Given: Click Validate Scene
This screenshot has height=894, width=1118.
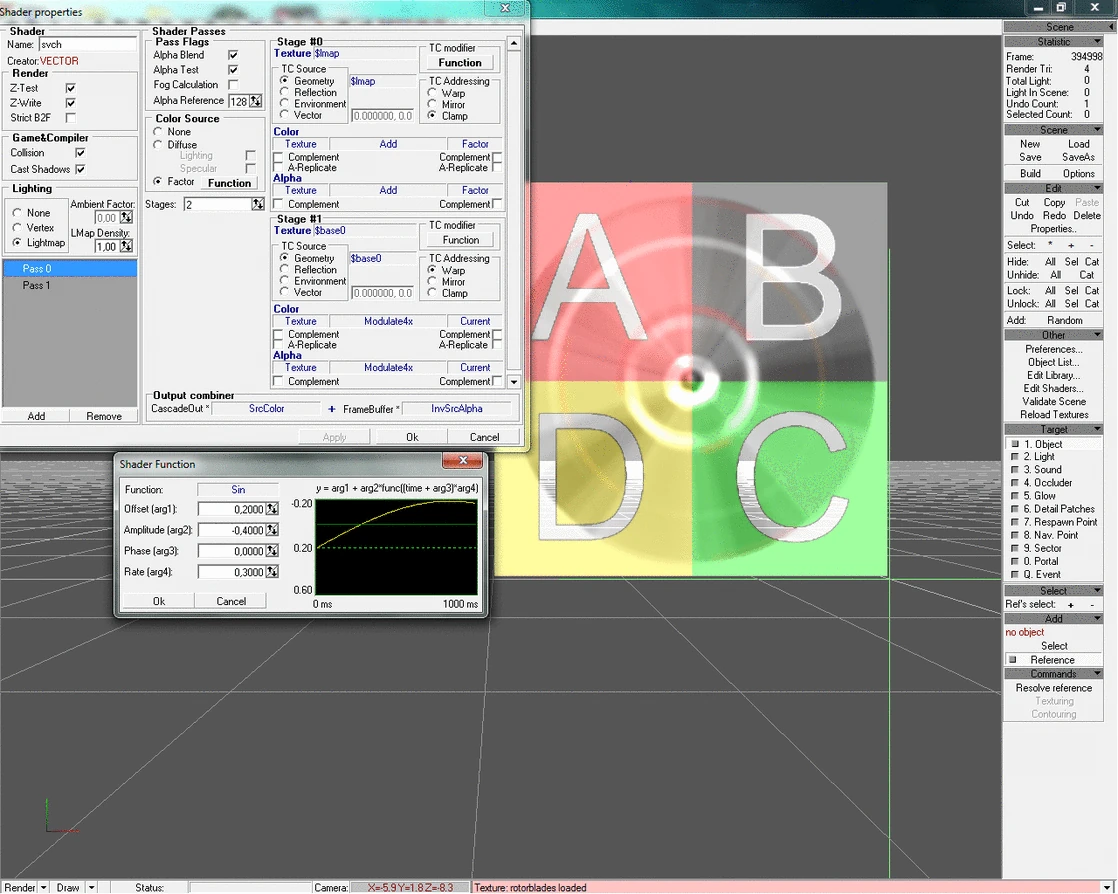Looking at the screenshot, I should [1054, 401].
